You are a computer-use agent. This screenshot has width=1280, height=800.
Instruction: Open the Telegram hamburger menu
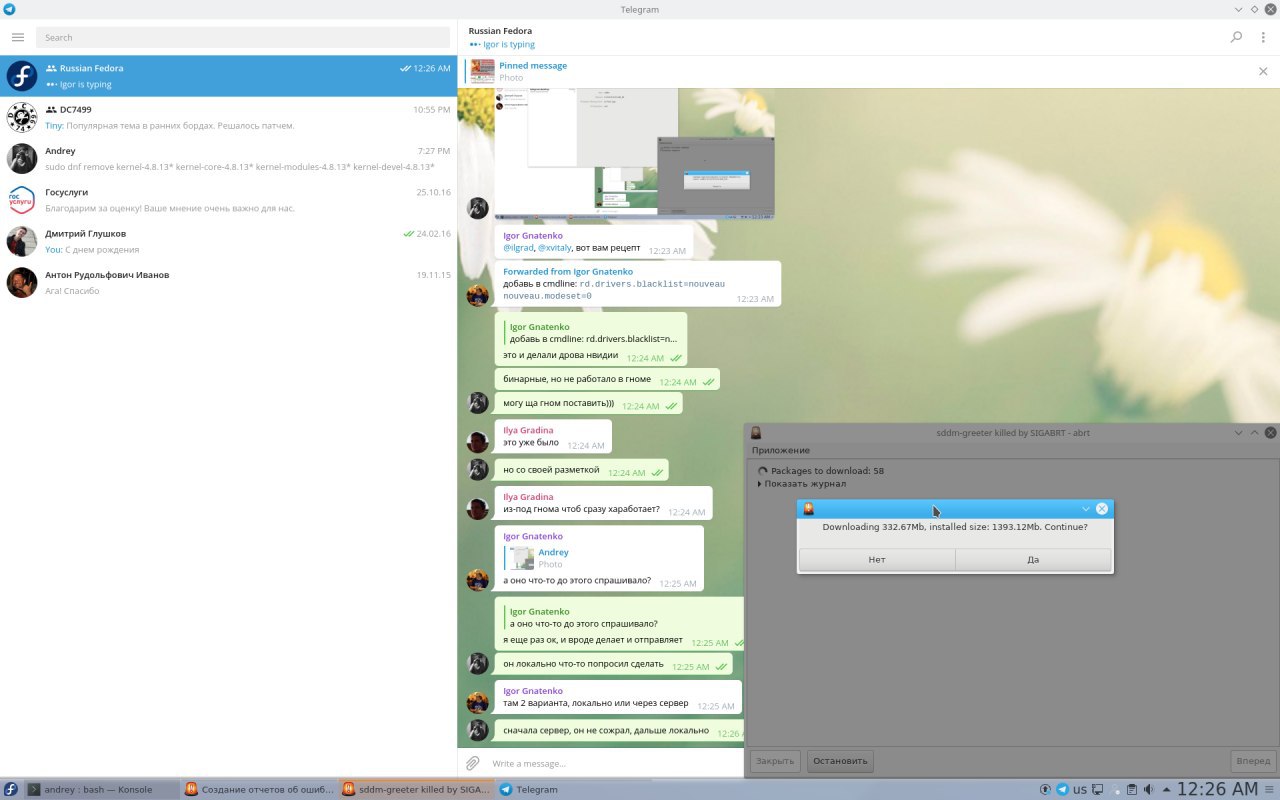18,37
